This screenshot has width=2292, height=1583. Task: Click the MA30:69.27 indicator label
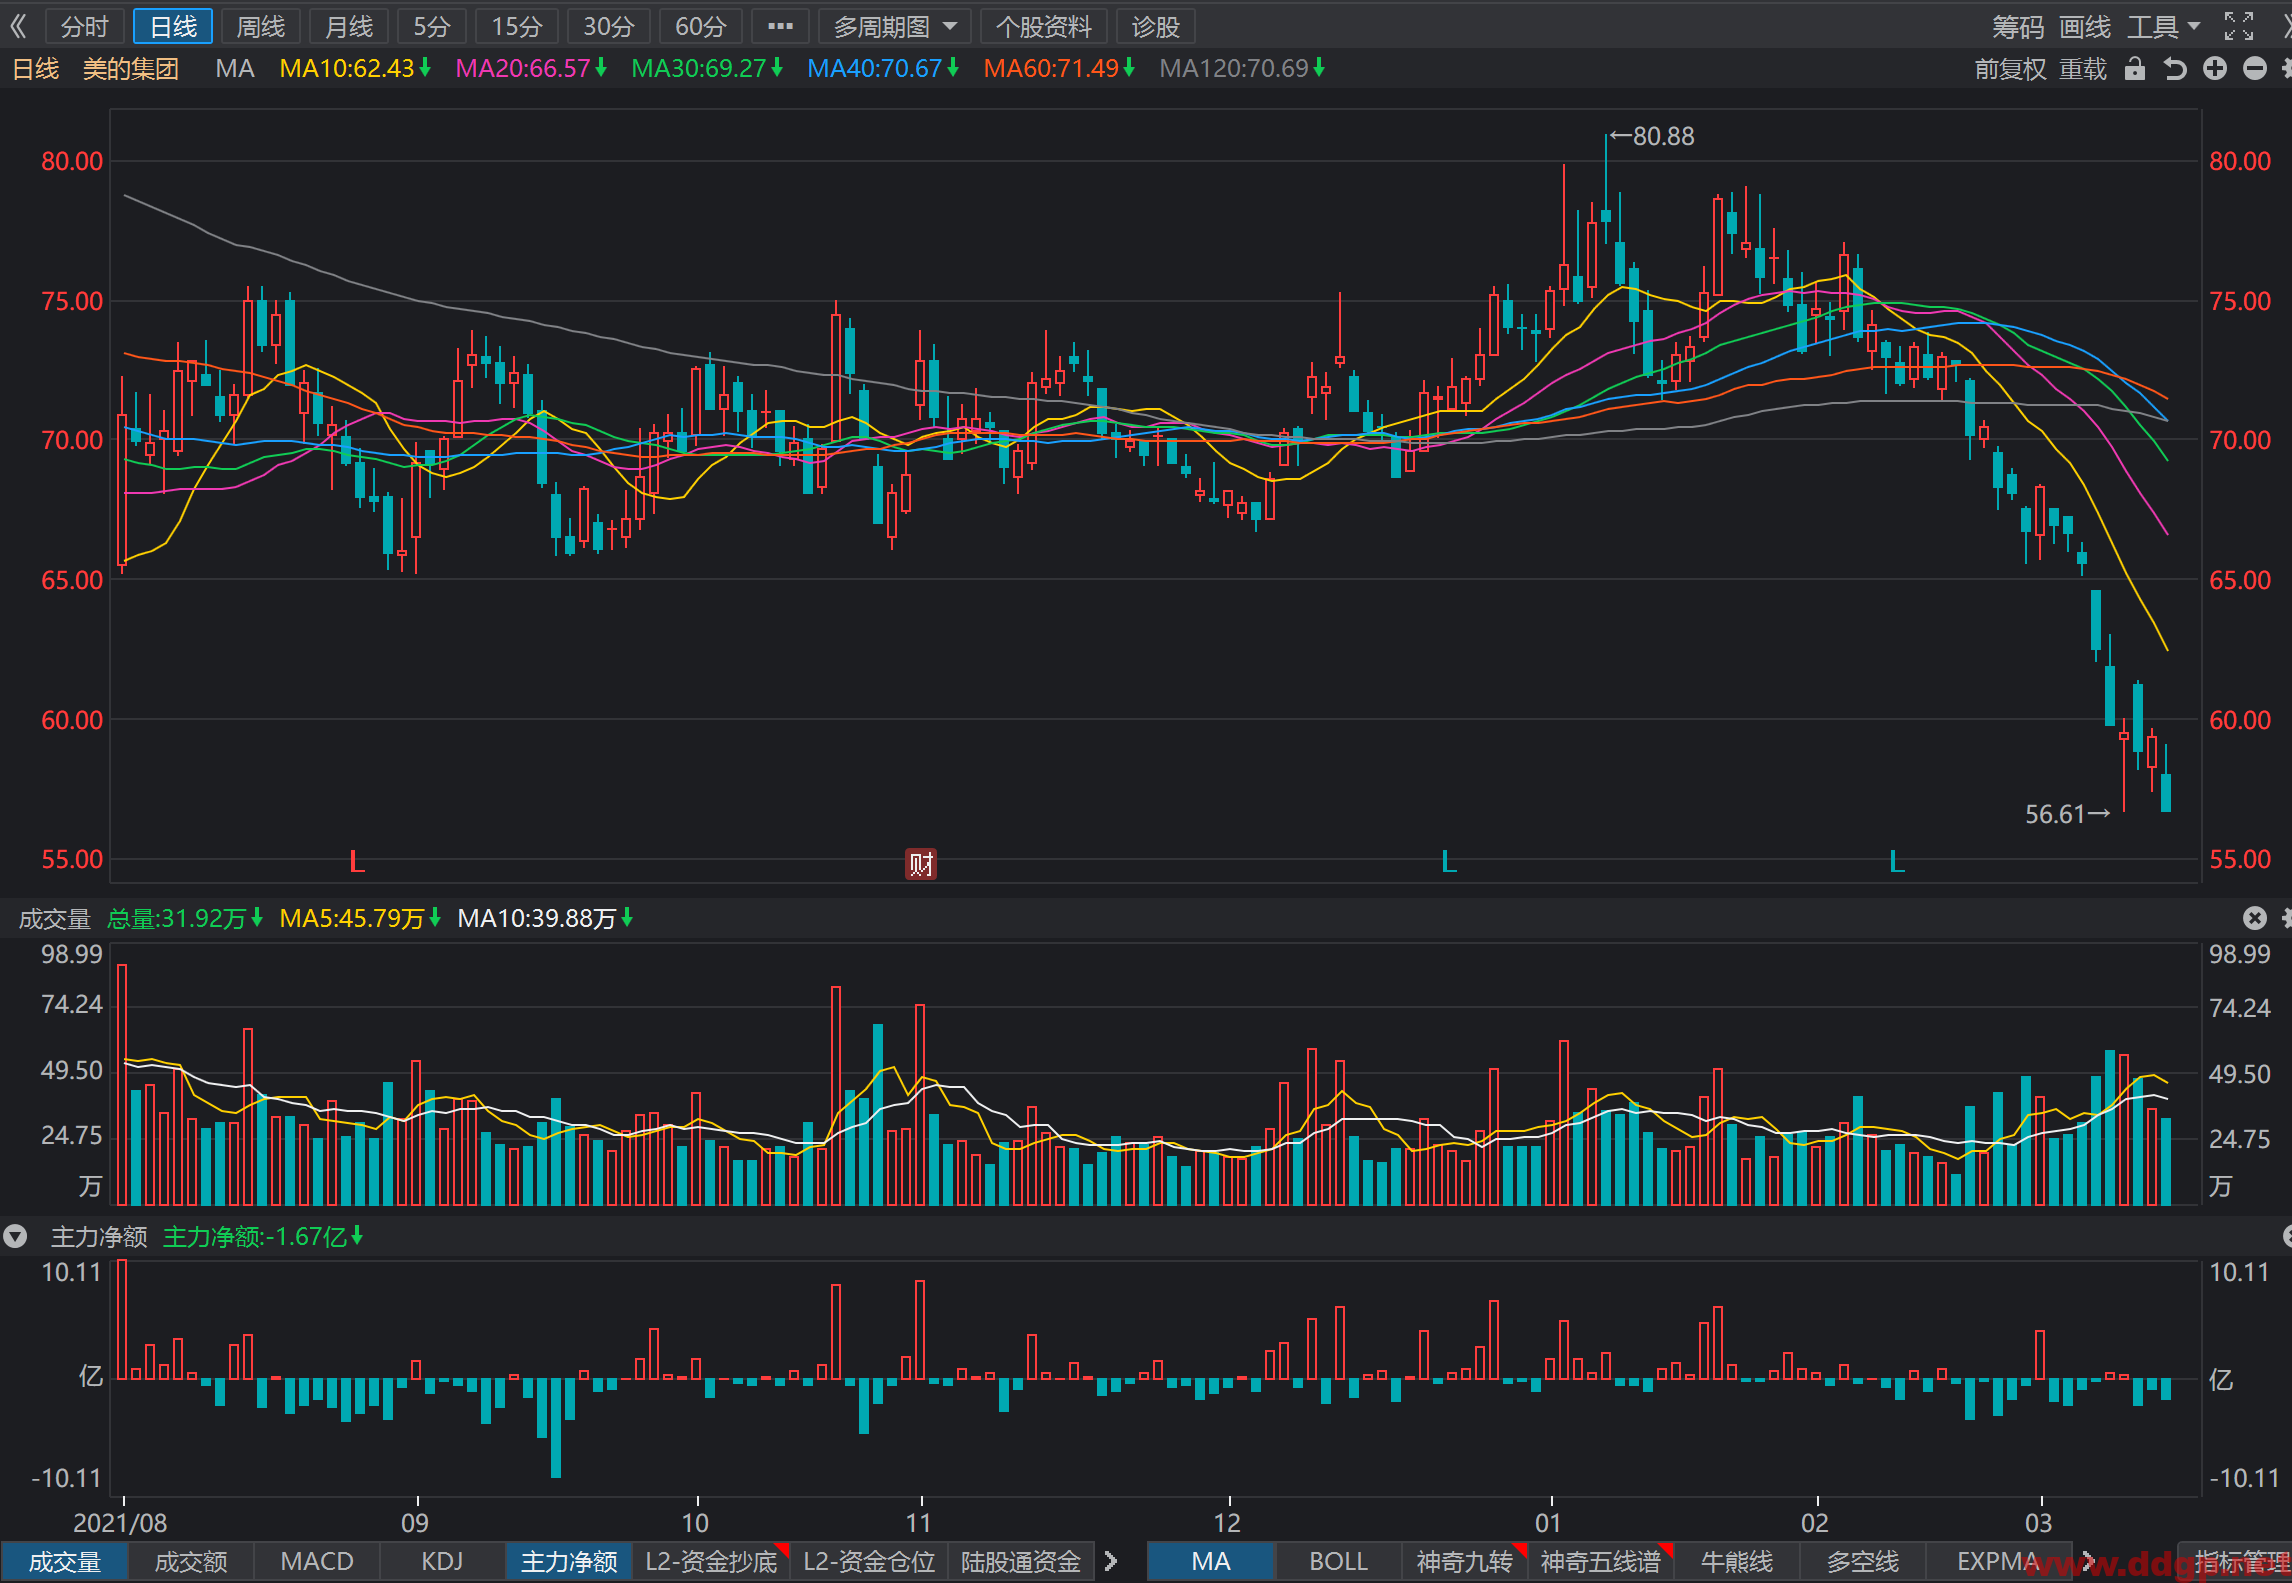707,68
